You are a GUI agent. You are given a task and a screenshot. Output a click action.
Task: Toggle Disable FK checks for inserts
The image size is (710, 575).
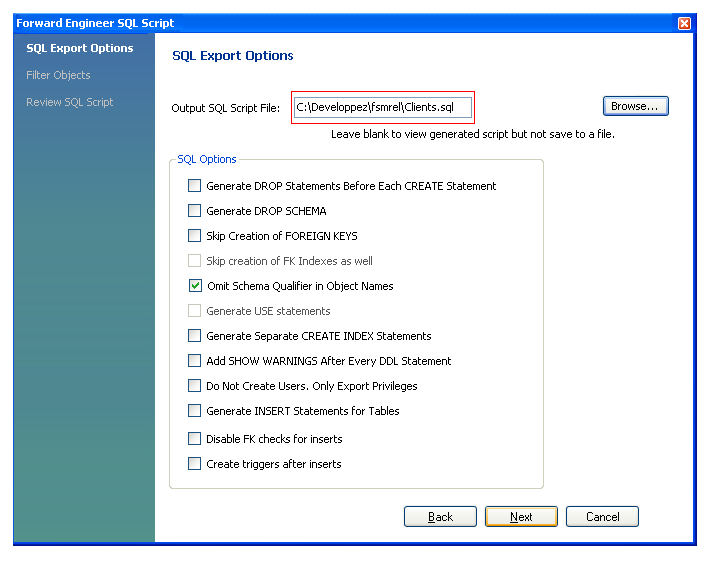click(x=195, y=439)
